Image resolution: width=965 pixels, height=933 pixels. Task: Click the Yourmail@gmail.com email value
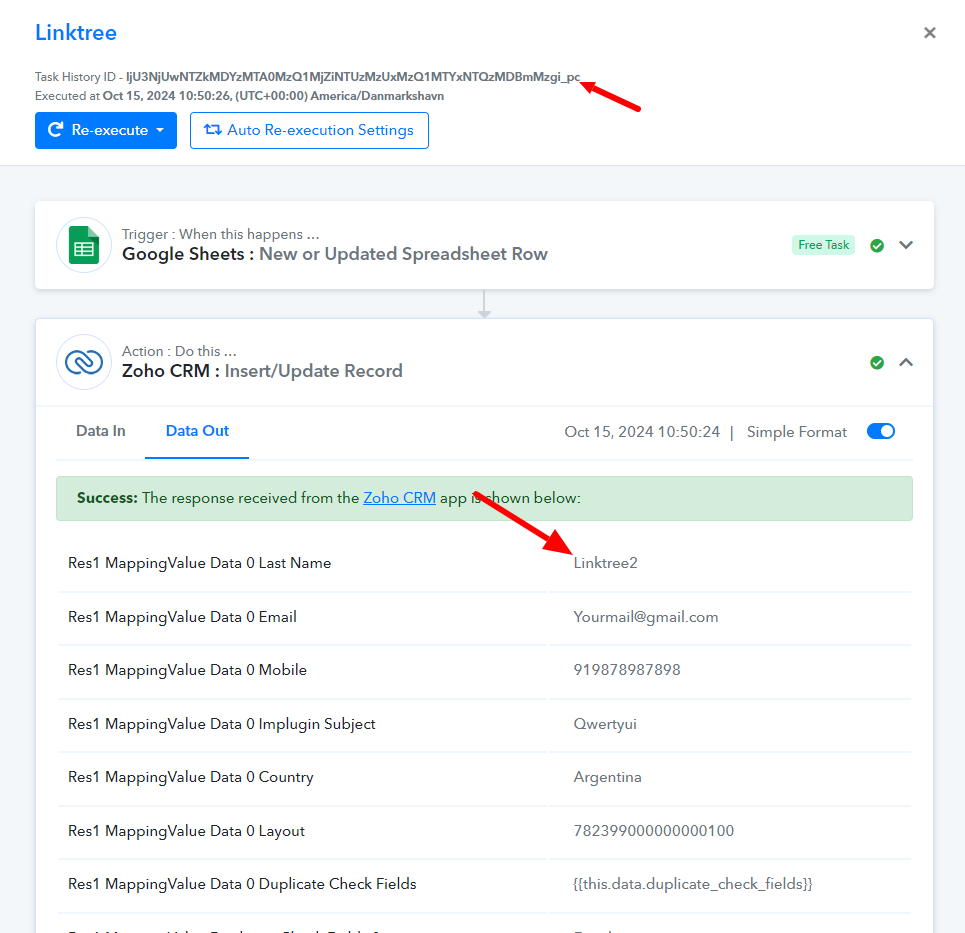click(646, 617)
